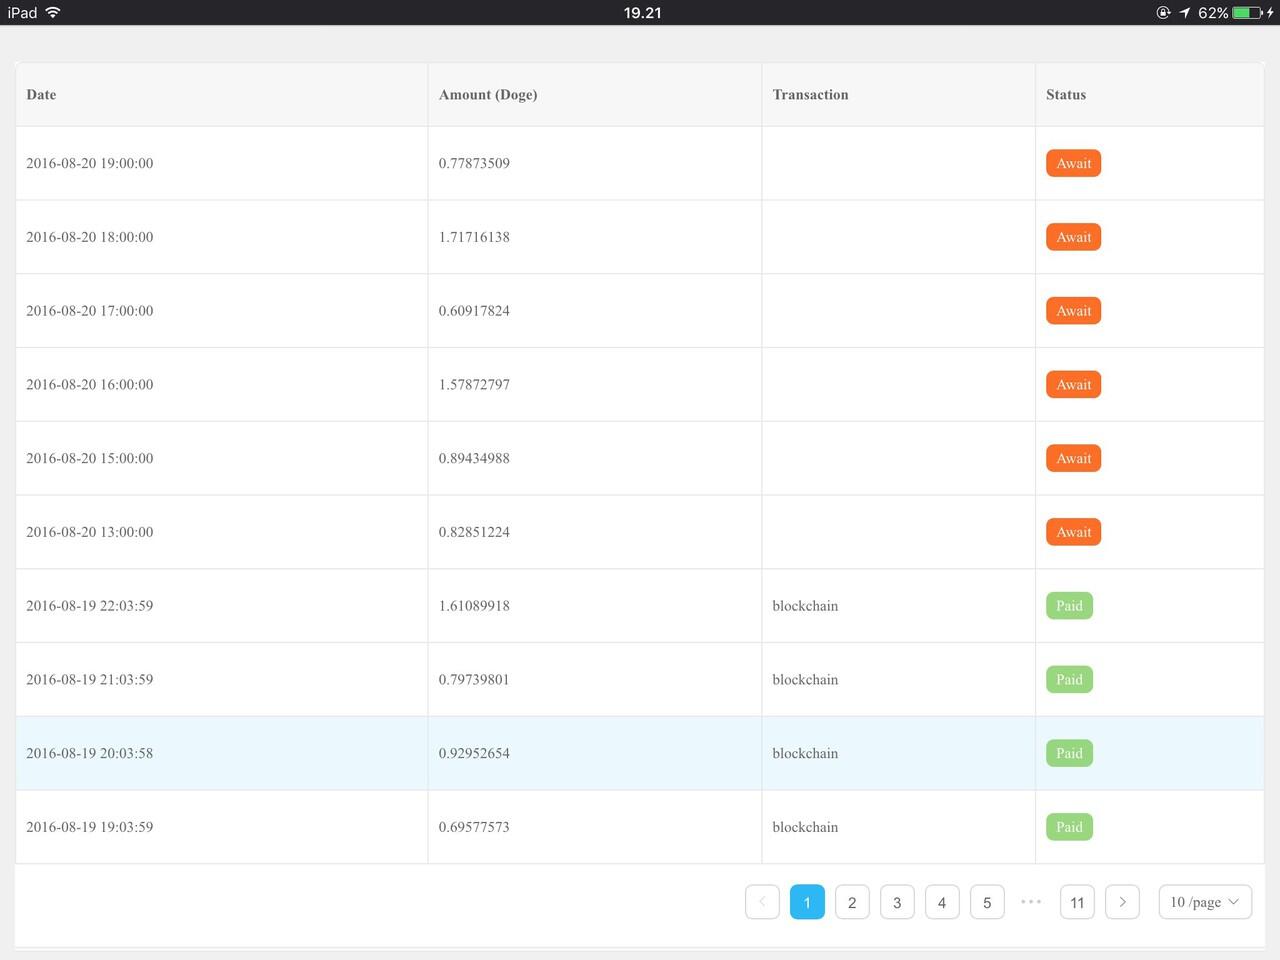The height and width of the screenshot is (960, 1280).
Task: Click amount 0.77873509
Action: [474, 163]
